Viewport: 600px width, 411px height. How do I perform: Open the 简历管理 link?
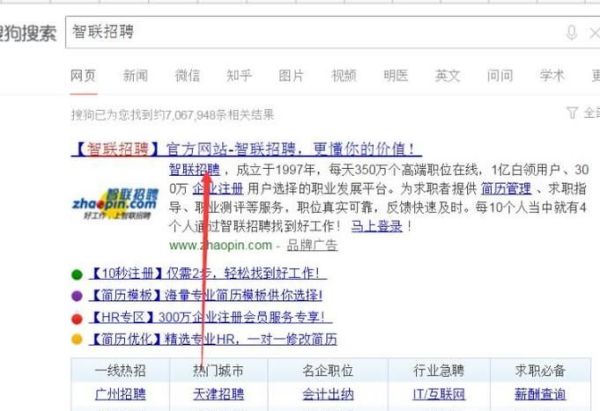click(506, 189)
